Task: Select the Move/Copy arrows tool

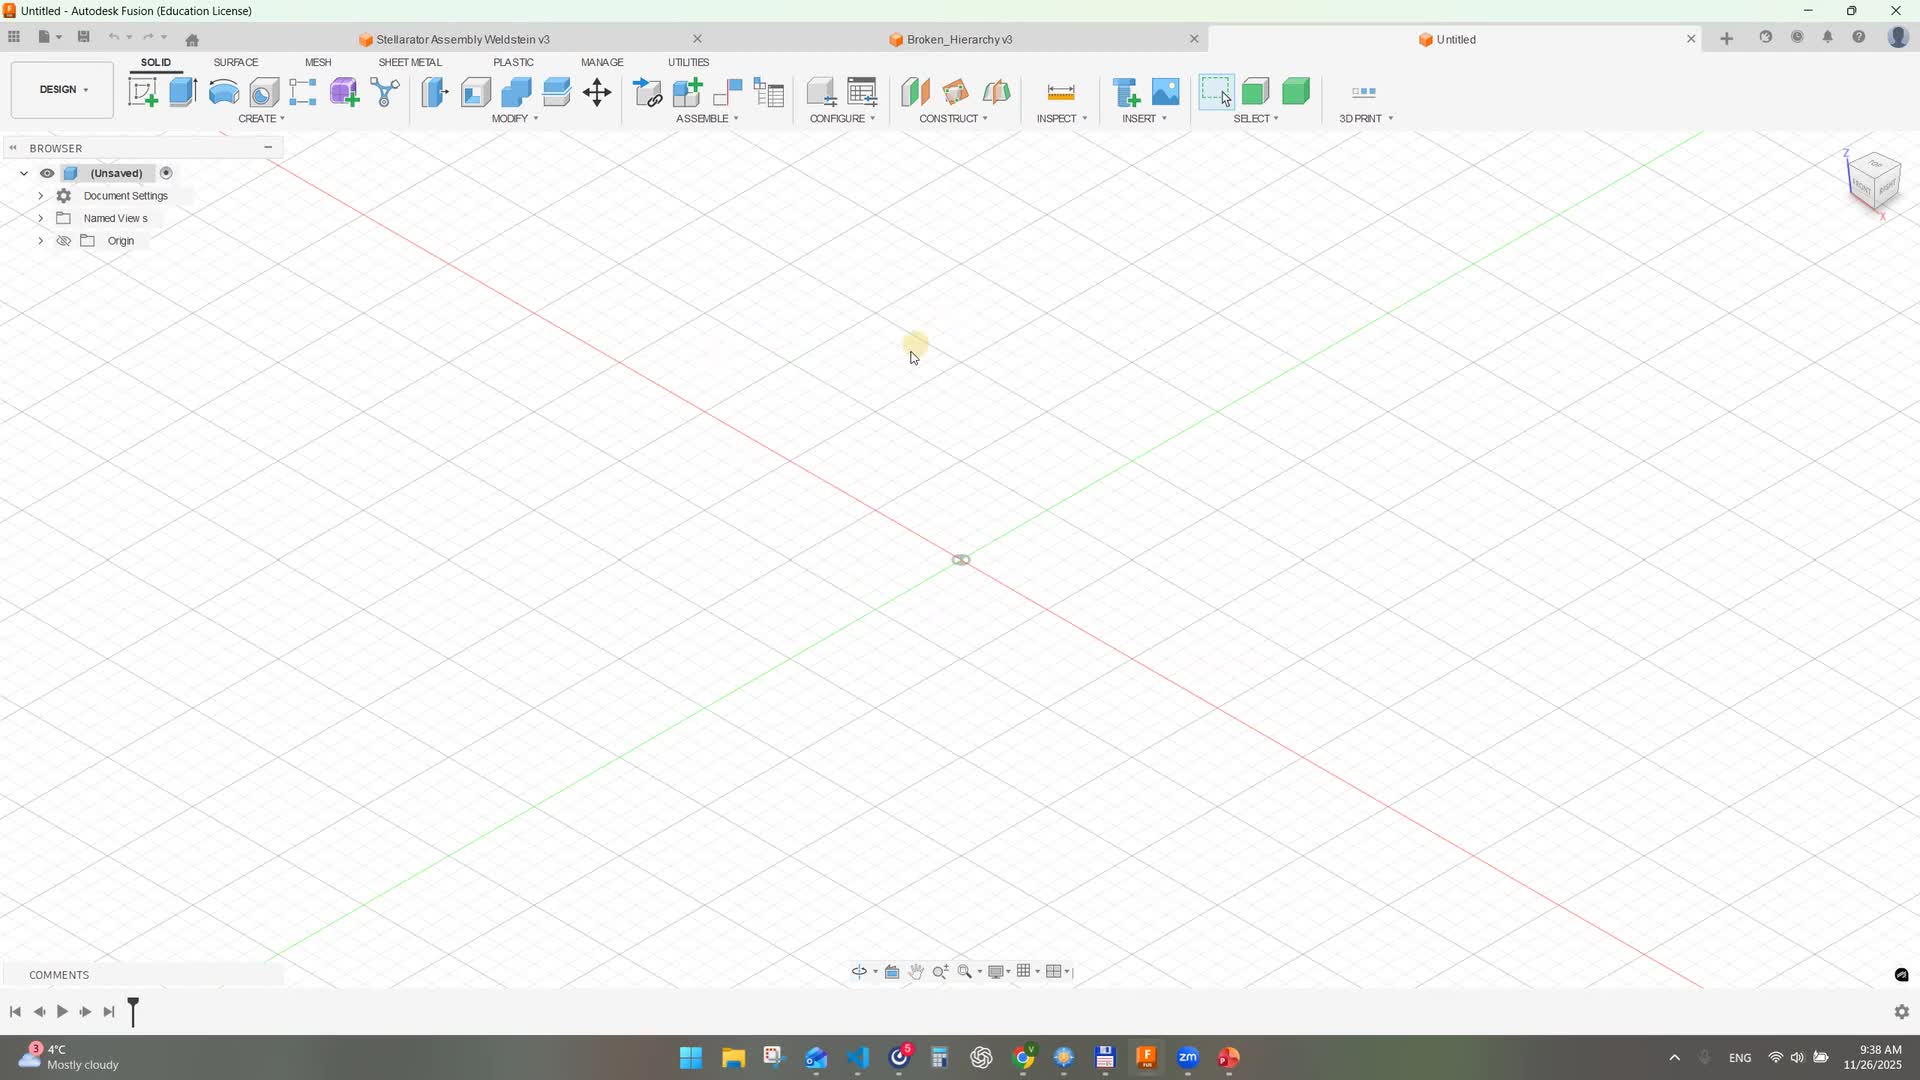Action: (597, 92)
